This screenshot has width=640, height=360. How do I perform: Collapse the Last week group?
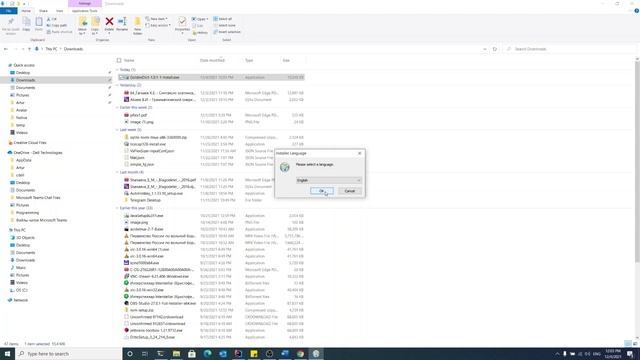pos(118,130)
